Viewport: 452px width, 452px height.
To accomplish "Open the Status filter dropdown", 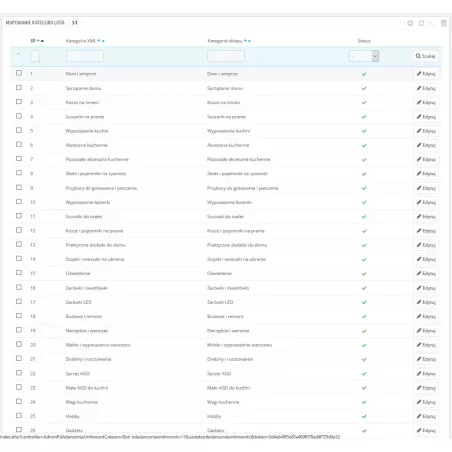I will [364, 56].
